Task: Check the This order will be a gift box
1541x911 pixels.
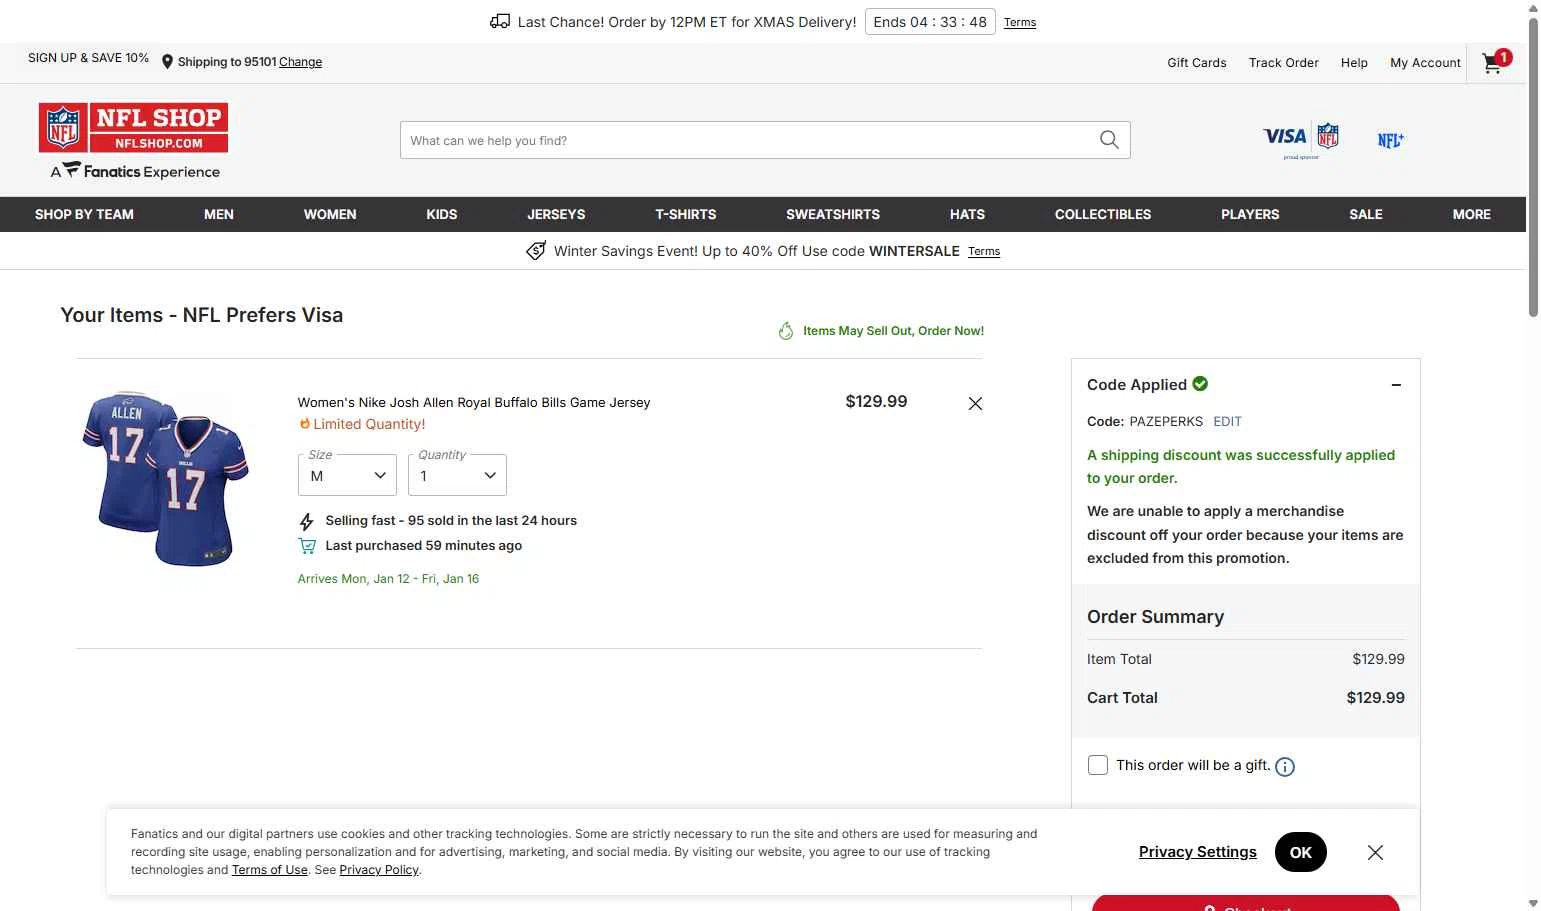Action: [1098, 765]
